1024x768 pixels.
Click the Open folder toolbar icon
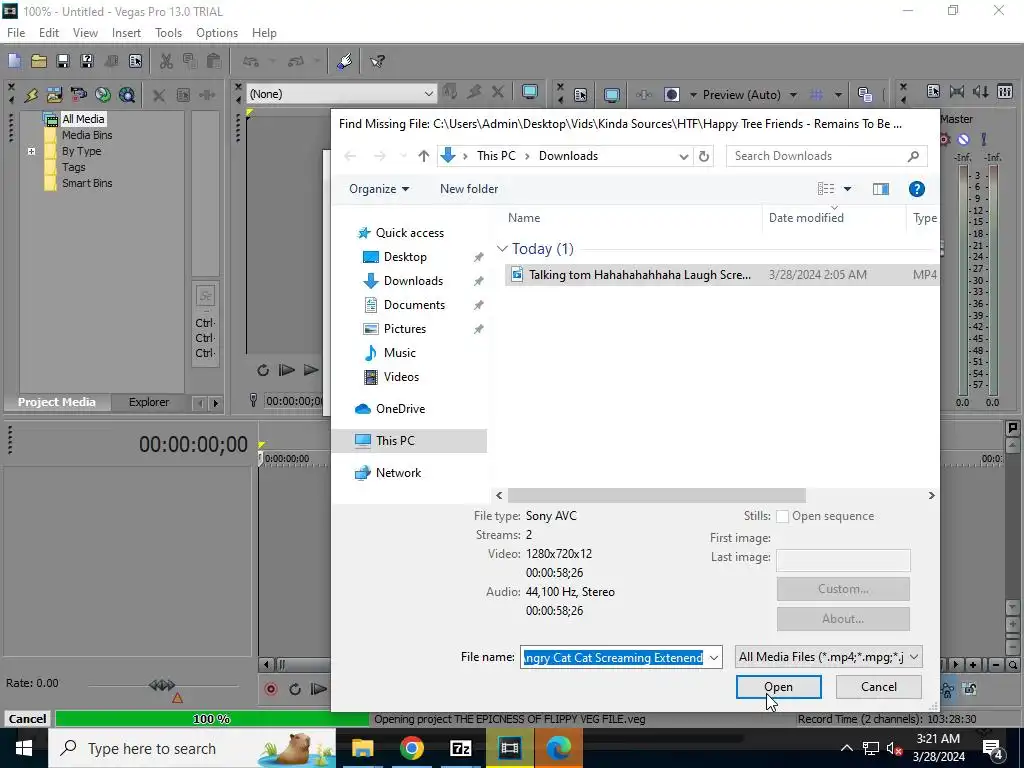[39, 61]
